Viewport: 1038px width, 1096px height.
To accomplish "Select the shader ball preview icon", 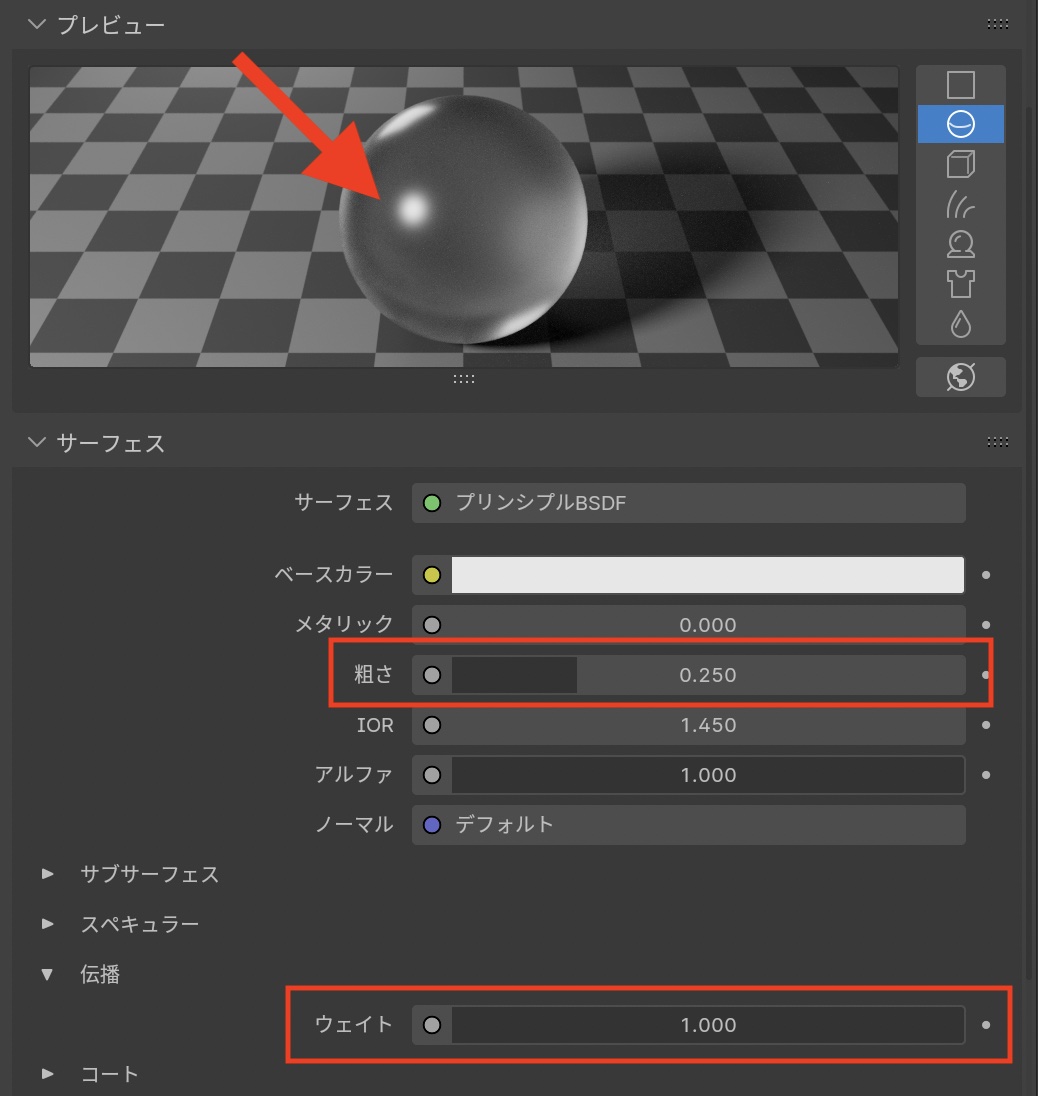I will point(960,245).
